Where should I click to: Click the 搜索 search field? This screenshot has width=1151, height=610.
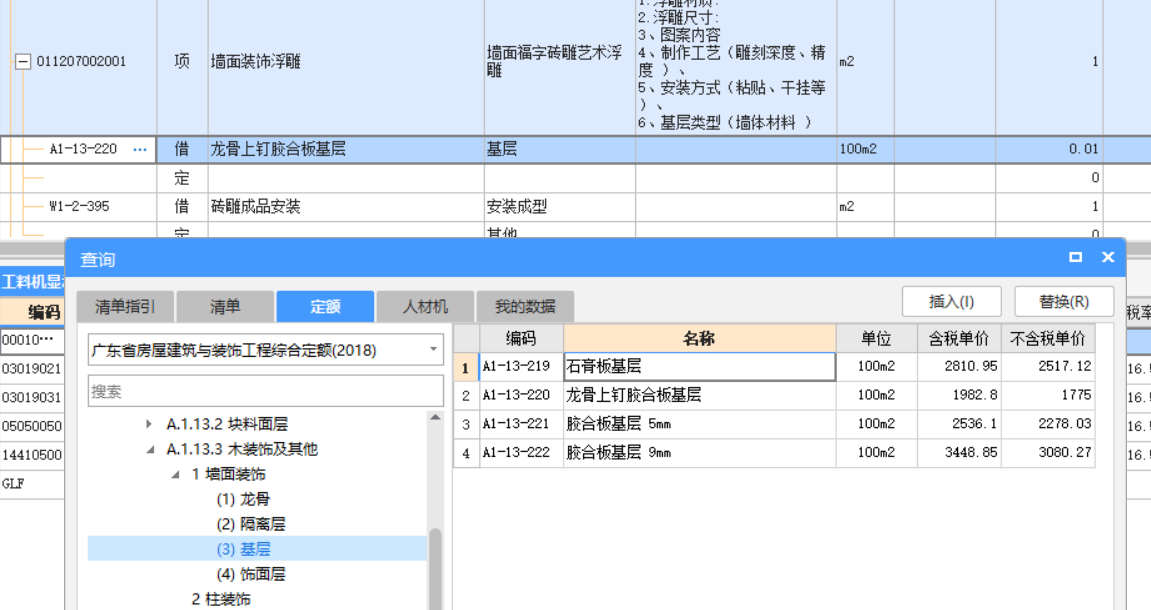[x=266, y=391]
